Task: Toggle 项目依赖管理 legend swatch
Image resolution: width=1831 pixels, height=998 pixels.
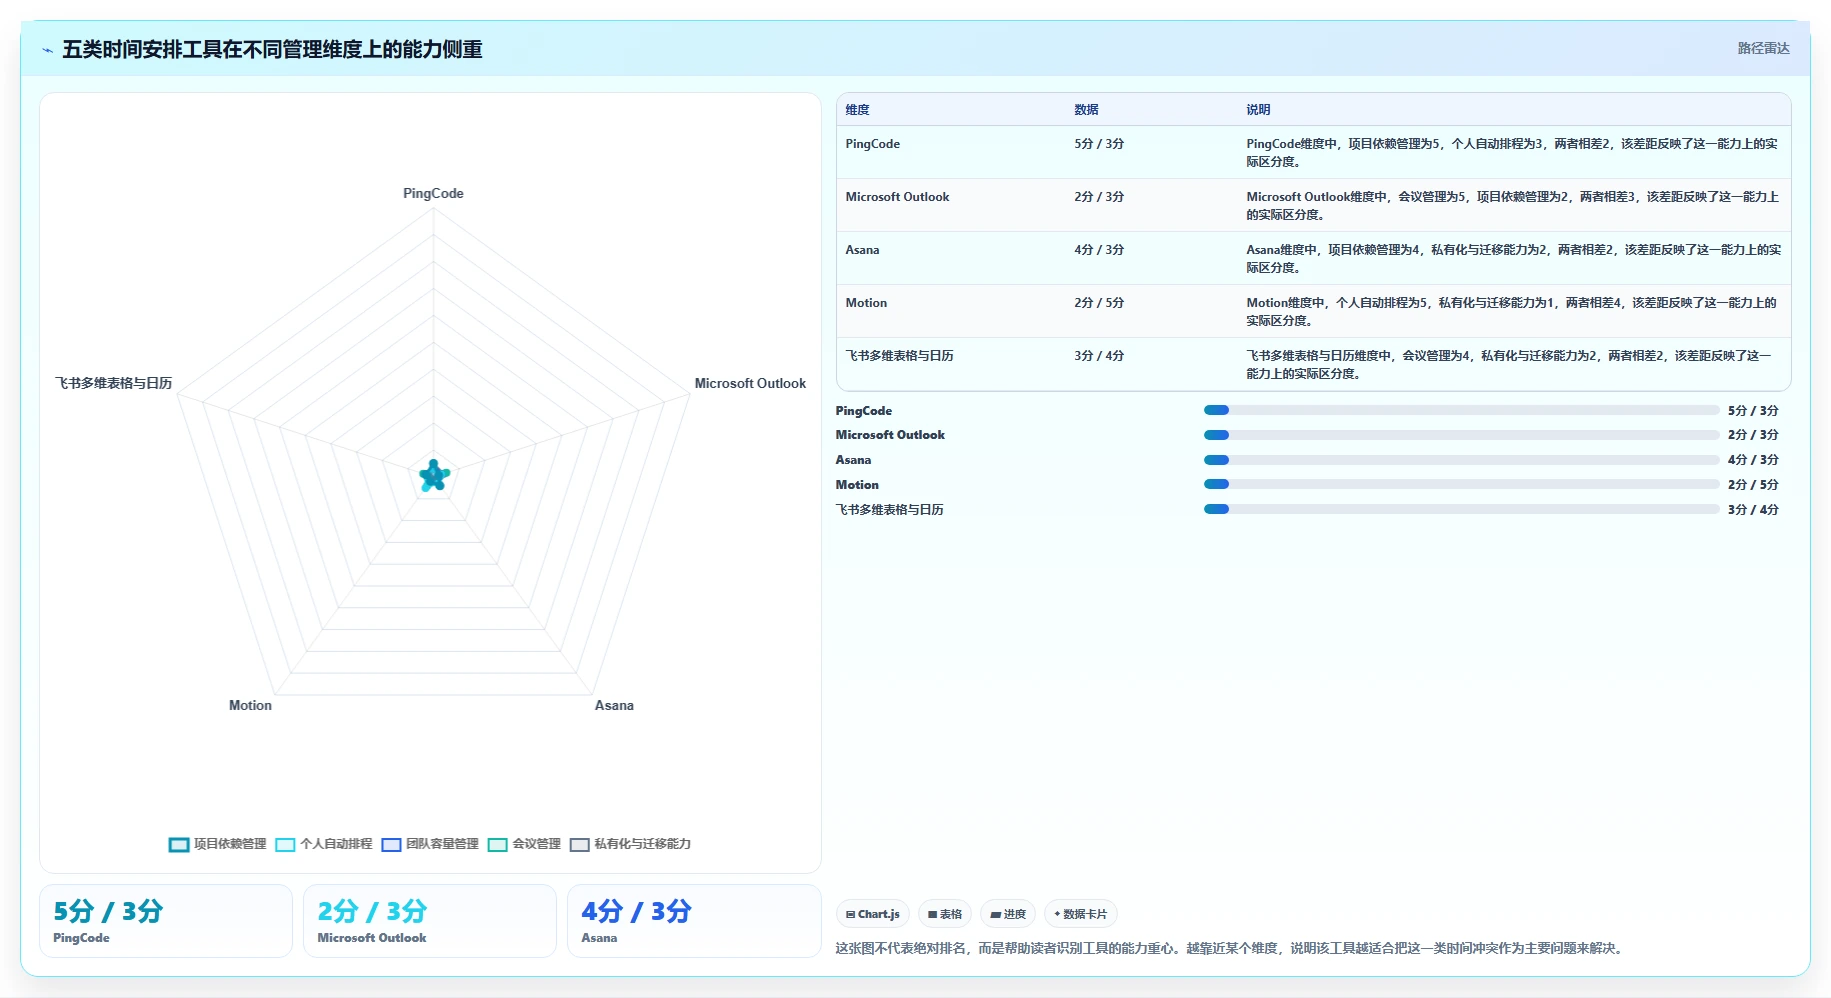Action: 179,845
